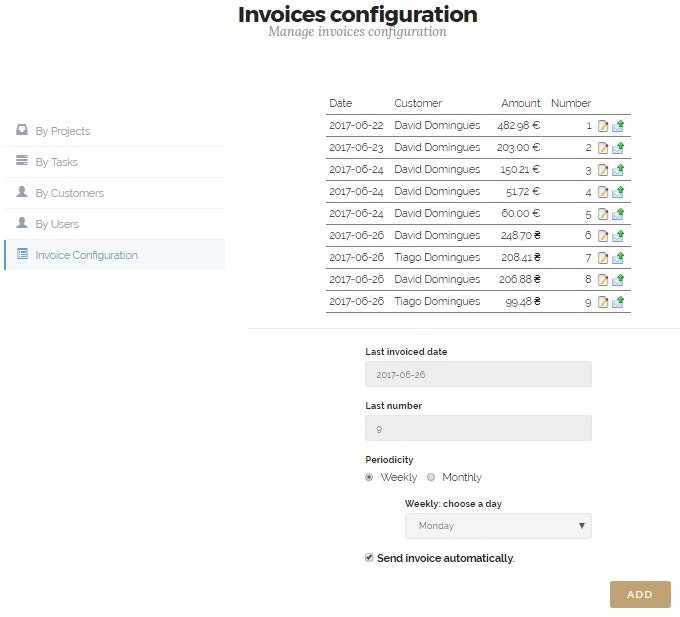The width and height of the screenshot is (680, 617).
Task: Click the edit icon for invoice number 1
Action: 603,126
